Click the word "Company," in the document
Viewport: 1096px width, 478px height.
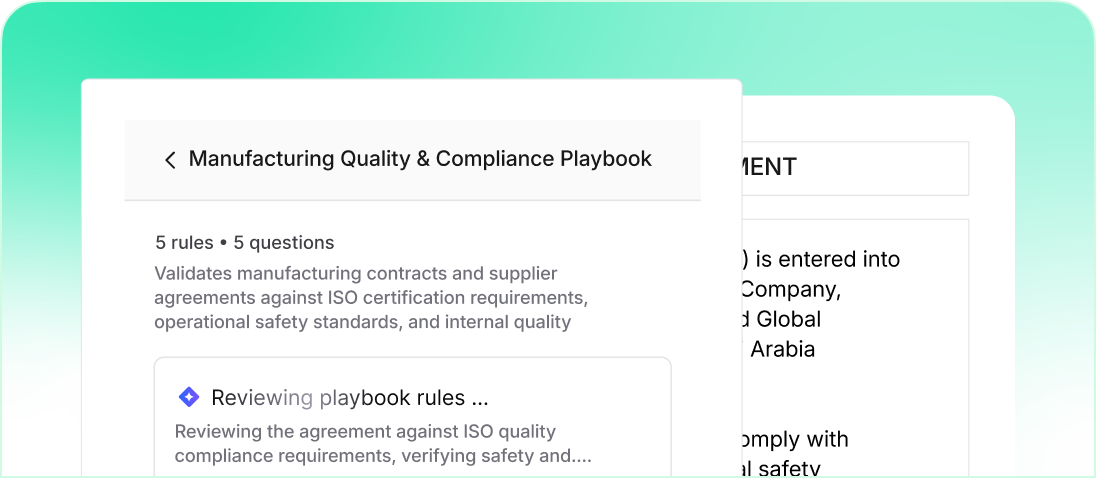tap(791, 290)
